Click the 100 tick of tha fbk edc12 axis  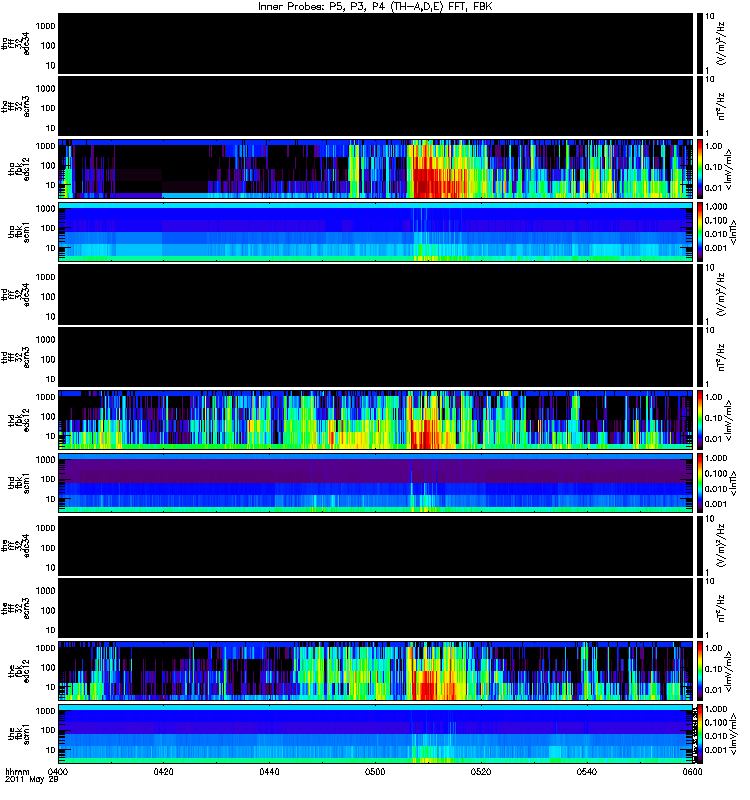click(x=48, y=165)
